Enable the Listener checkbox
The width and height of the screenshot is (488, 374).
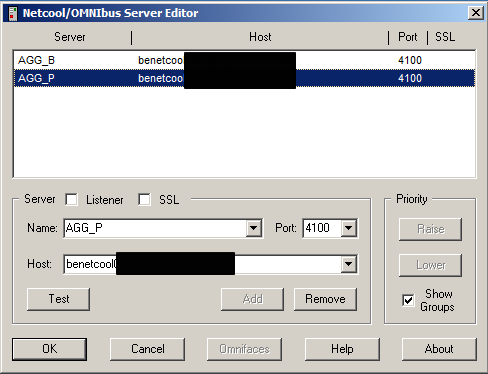coord(72,200)
